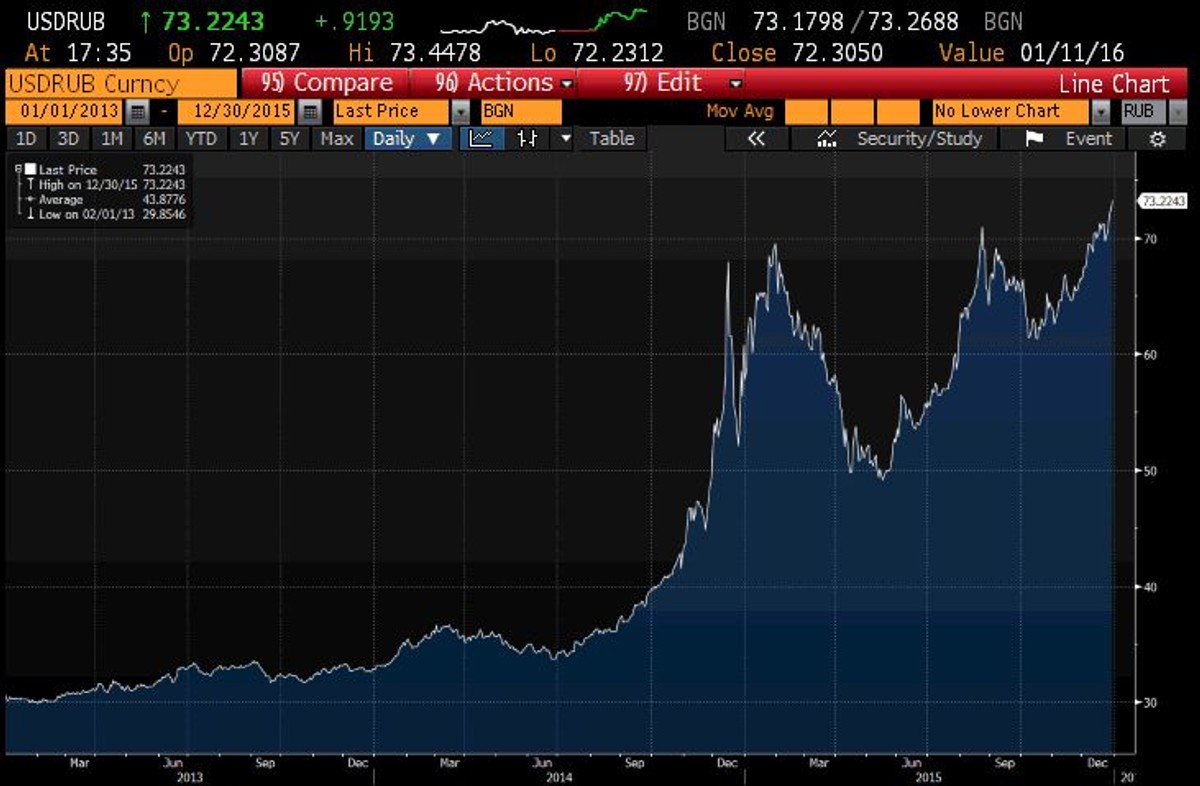Screen dimensions: 1200x786
Task: Click the Security/Study chart icon
Action: tap(827, 139)
